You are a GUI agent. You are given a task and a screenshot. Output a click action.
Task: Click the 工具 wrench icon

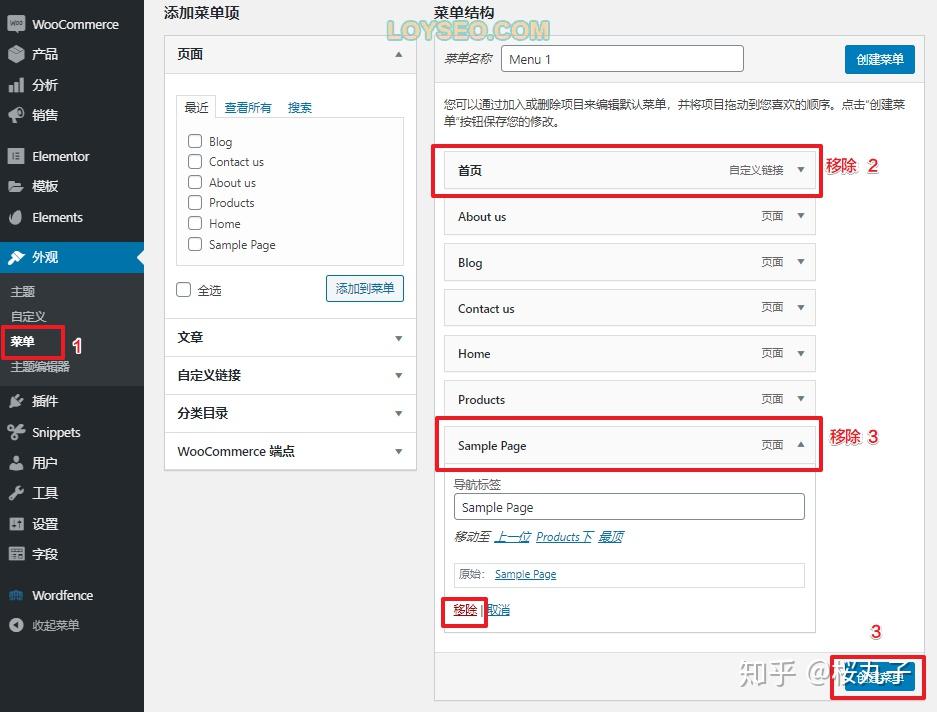coord(16,493)
